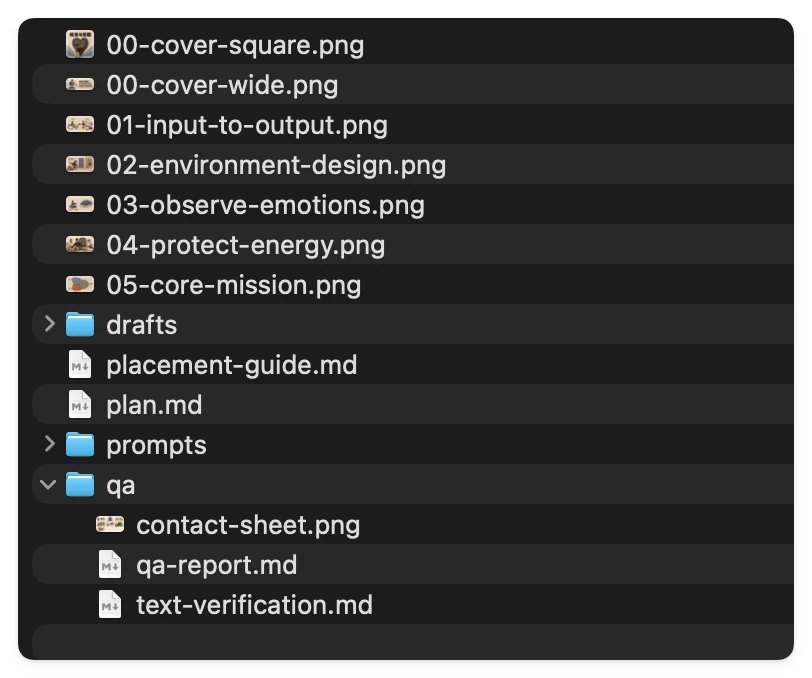Select the file name qa-report.md
This screenshot has height=678, width=812.
coord(216,565)
